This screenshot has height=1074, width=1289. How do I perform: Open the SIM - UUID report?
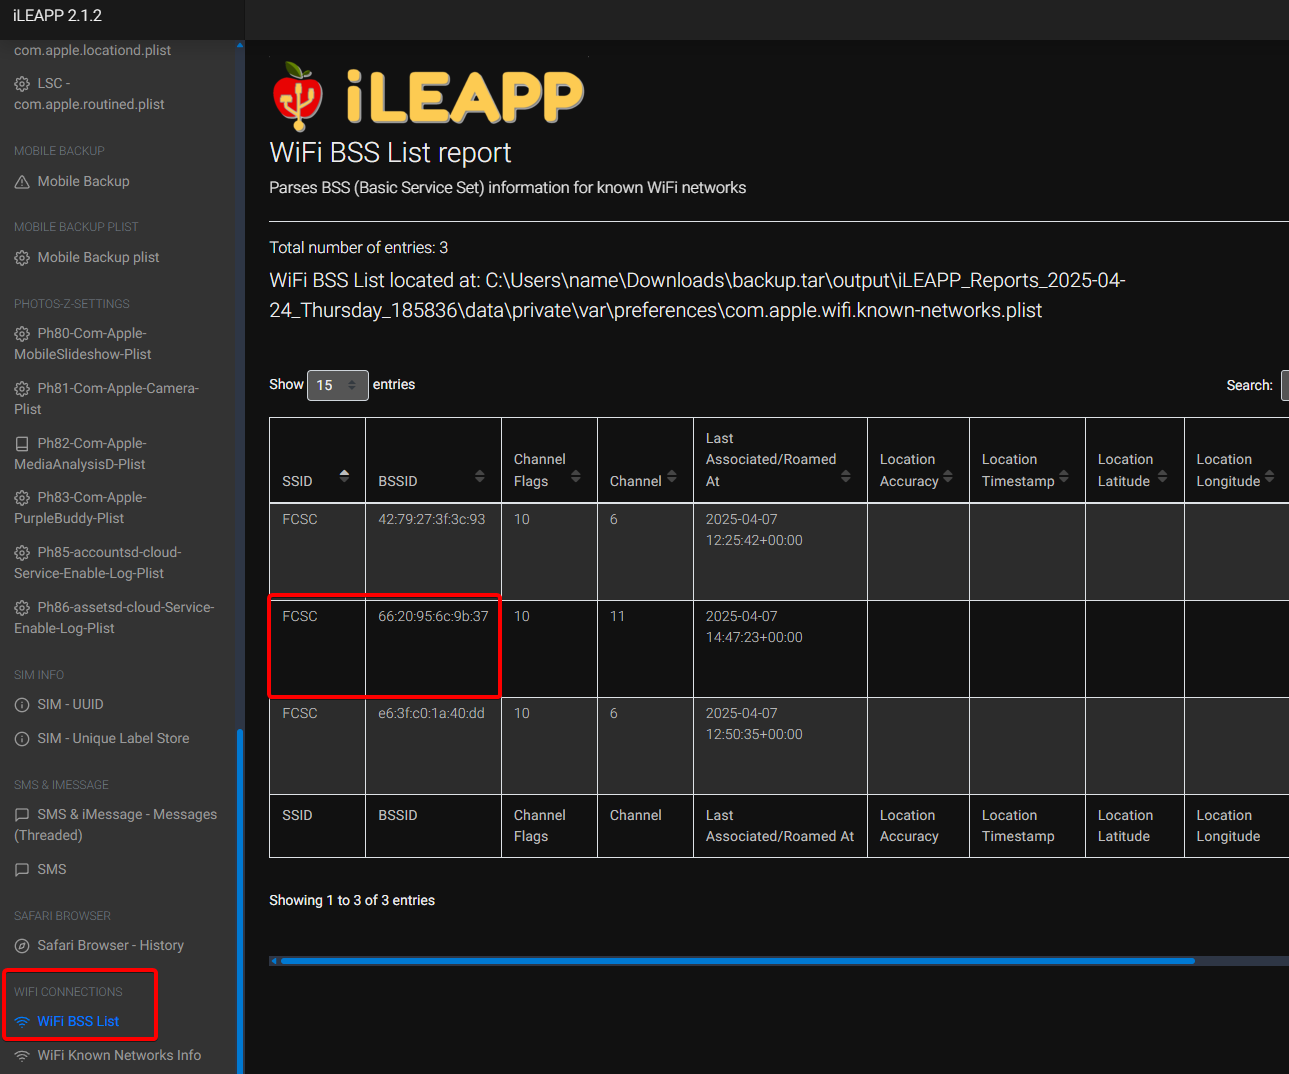tap(70, 704)
